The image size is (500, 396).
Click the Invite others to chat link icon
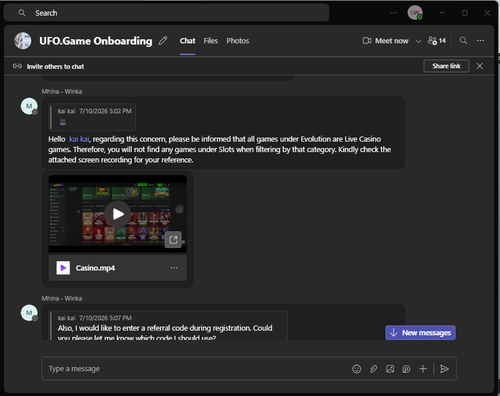(x=17, y=66)
